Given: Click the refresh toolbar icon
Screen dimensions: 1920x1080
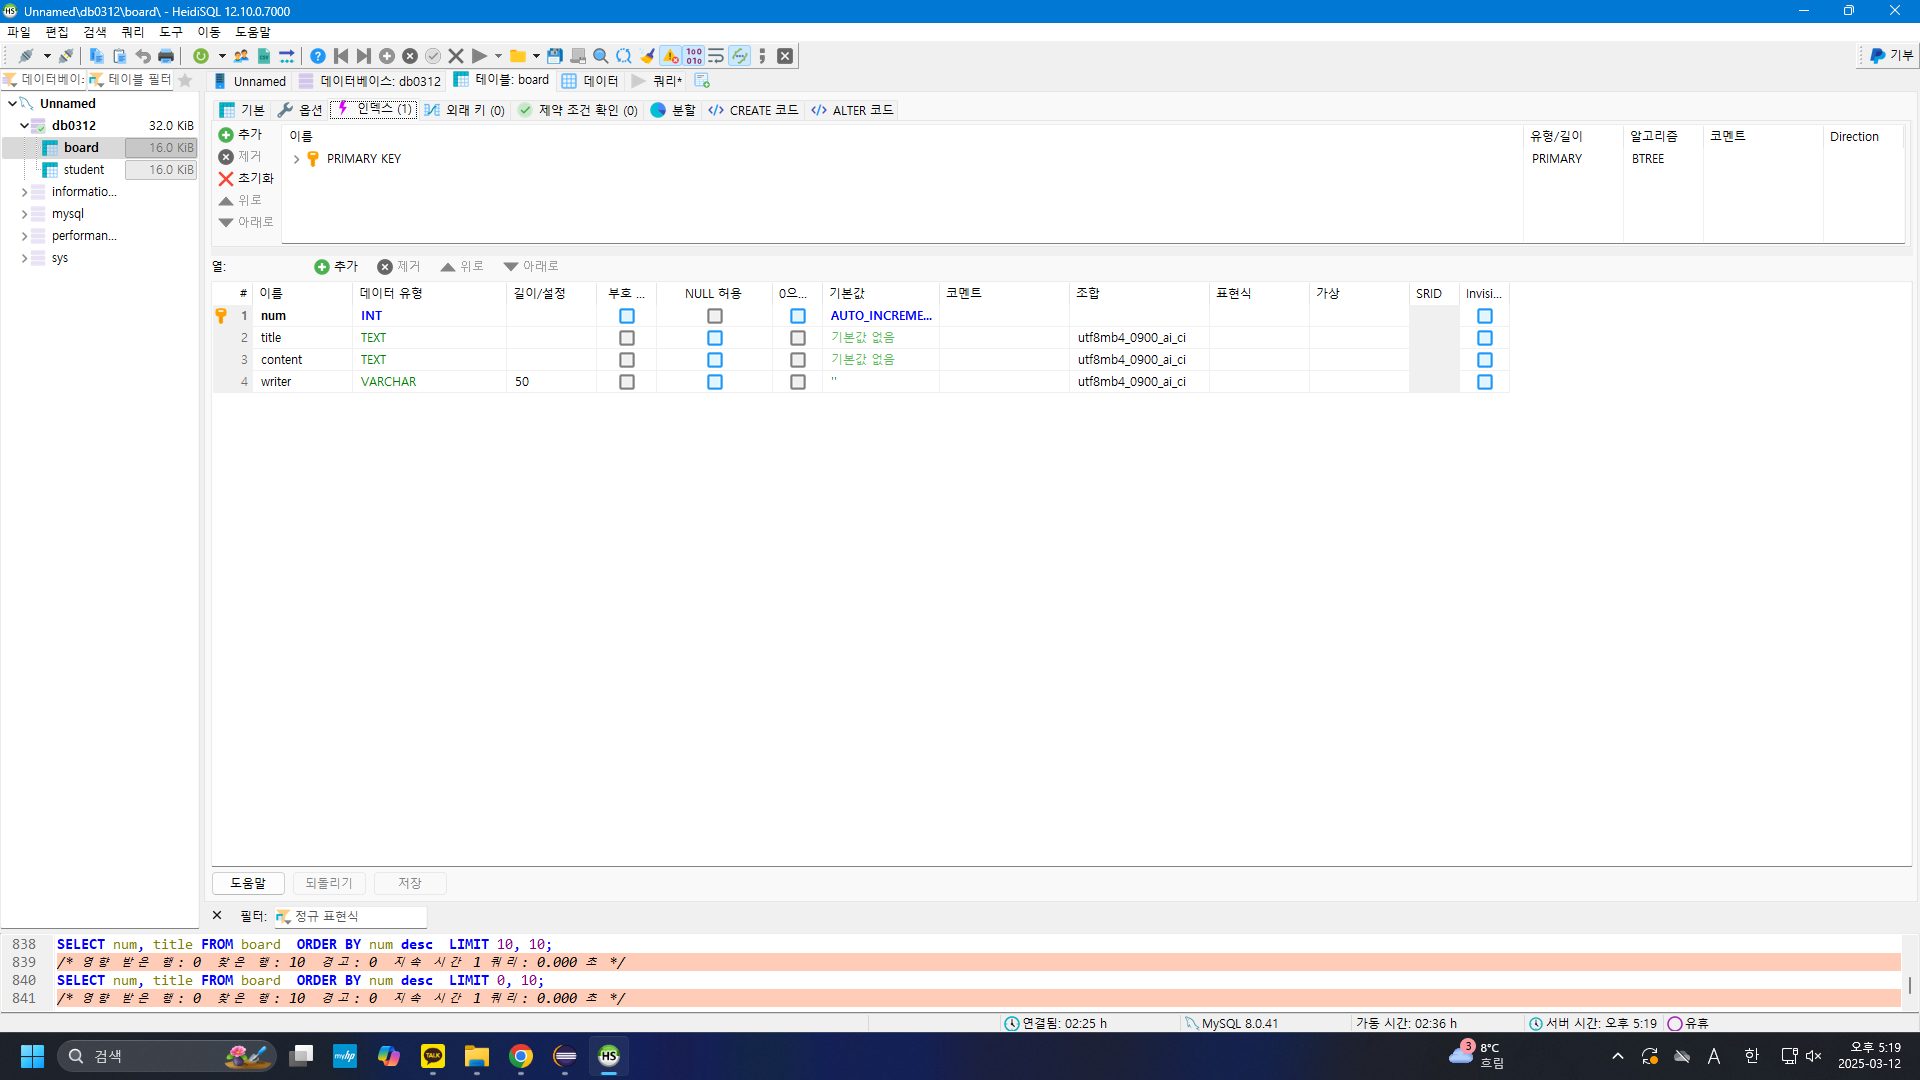Looking at the screenshot, I should [201, 56].
